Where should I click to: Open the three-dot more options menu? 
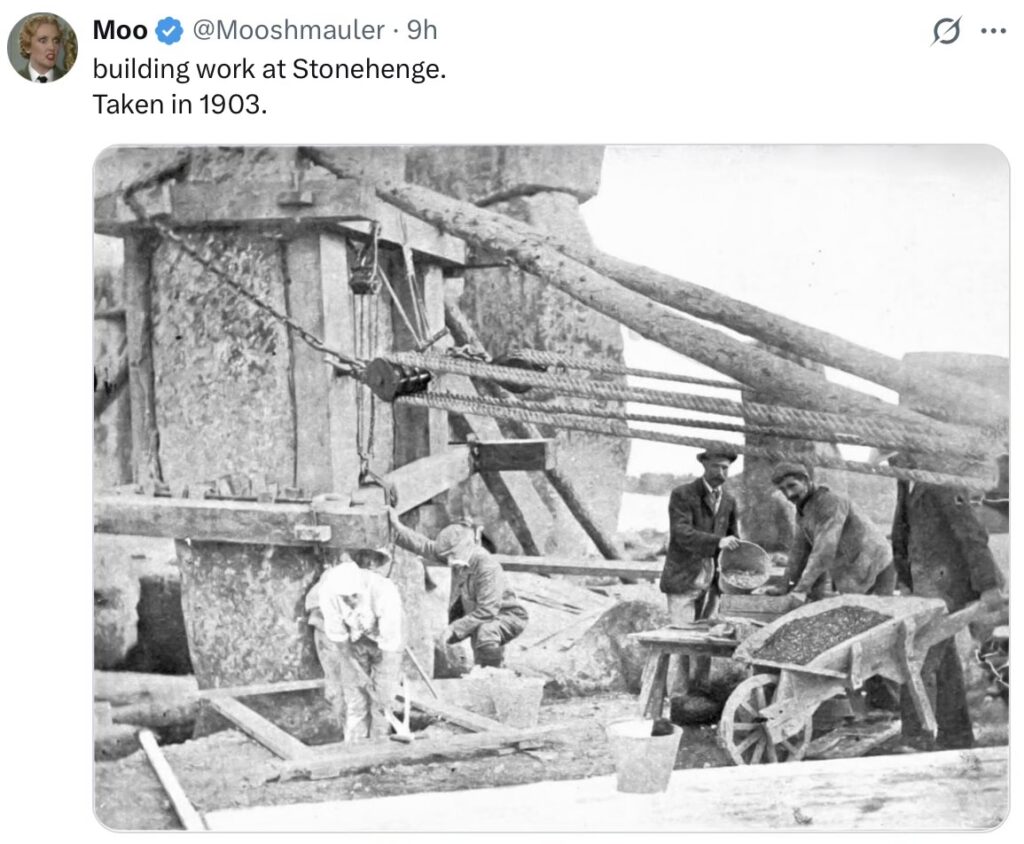[993, 31]
